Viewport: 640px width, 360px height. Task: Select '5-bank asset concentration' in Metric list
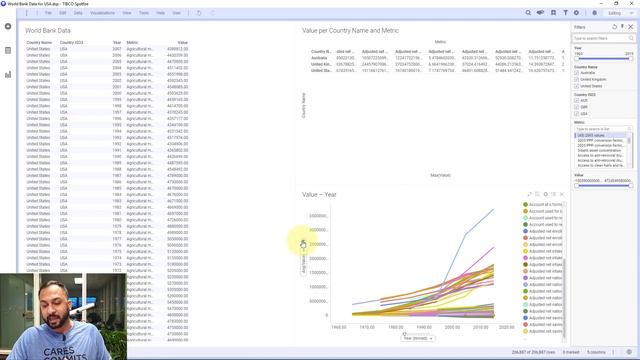pos(600,150)
